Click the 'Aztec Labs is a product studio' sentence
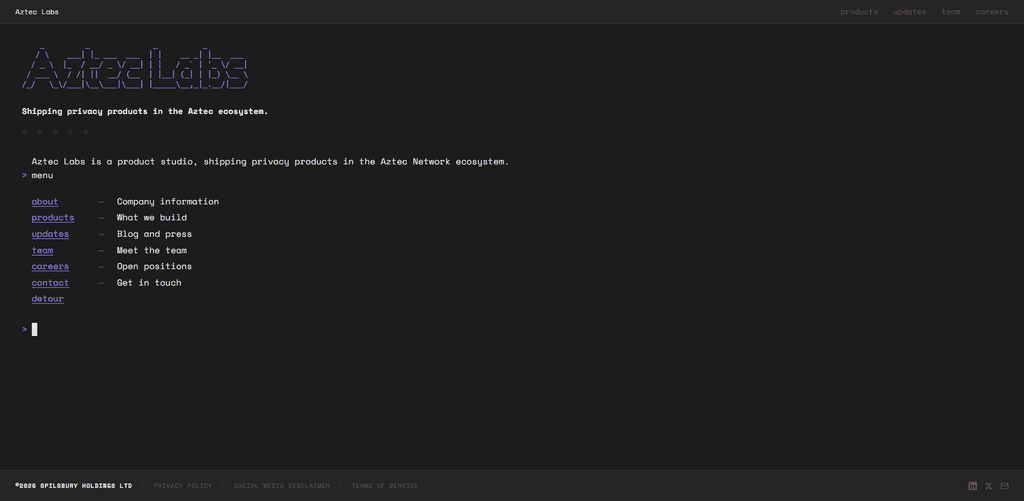The width and height of the screenshot is (1024, 501). coord(270,161)
